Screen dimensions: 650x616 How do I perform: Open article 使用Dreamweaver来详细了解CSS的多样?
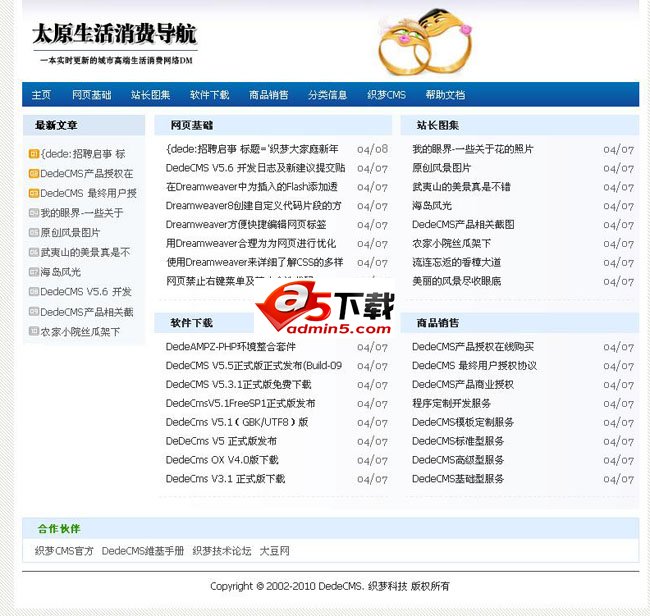255,262
